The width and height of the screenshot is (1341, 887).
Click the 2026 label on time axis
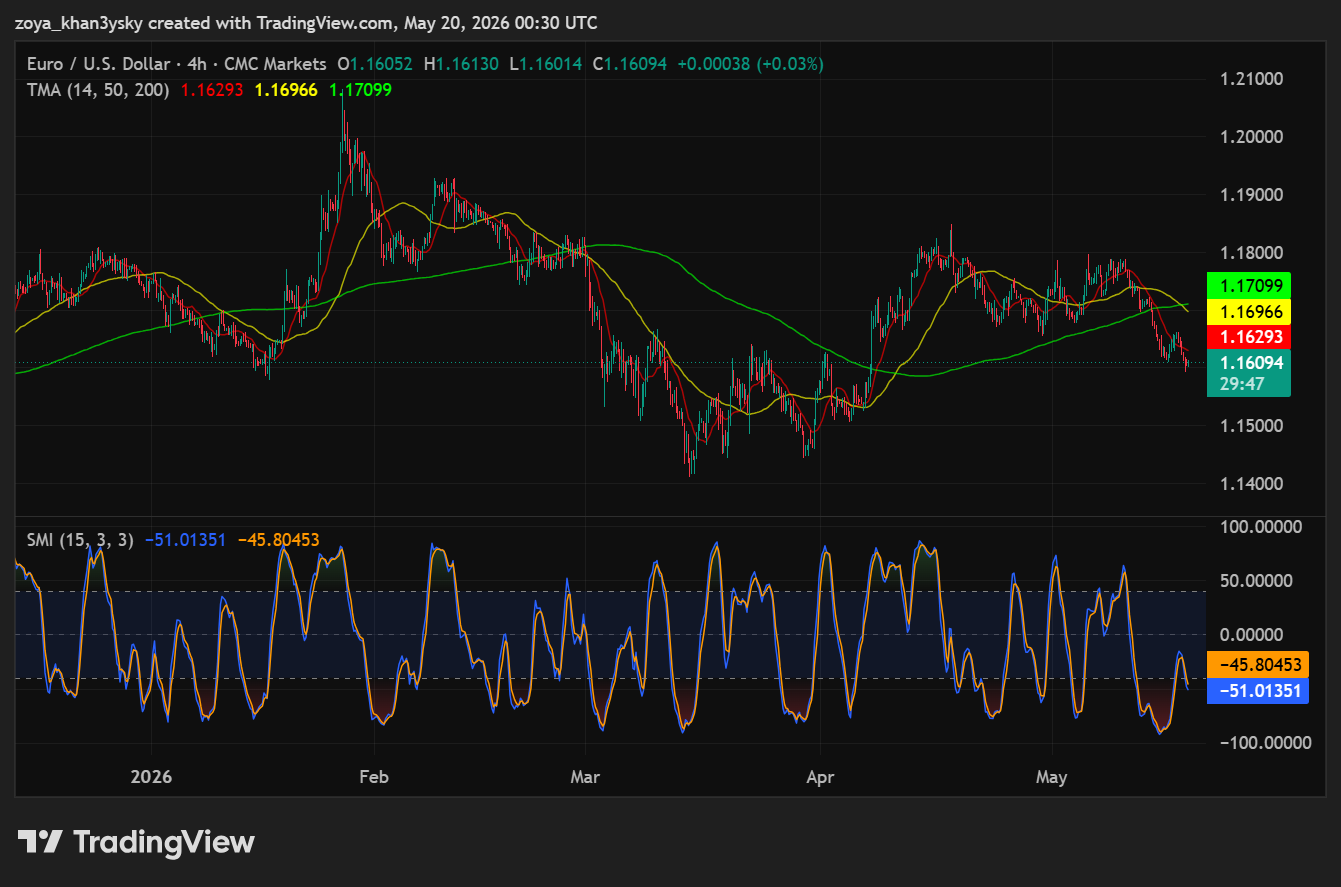pos(151,777)
